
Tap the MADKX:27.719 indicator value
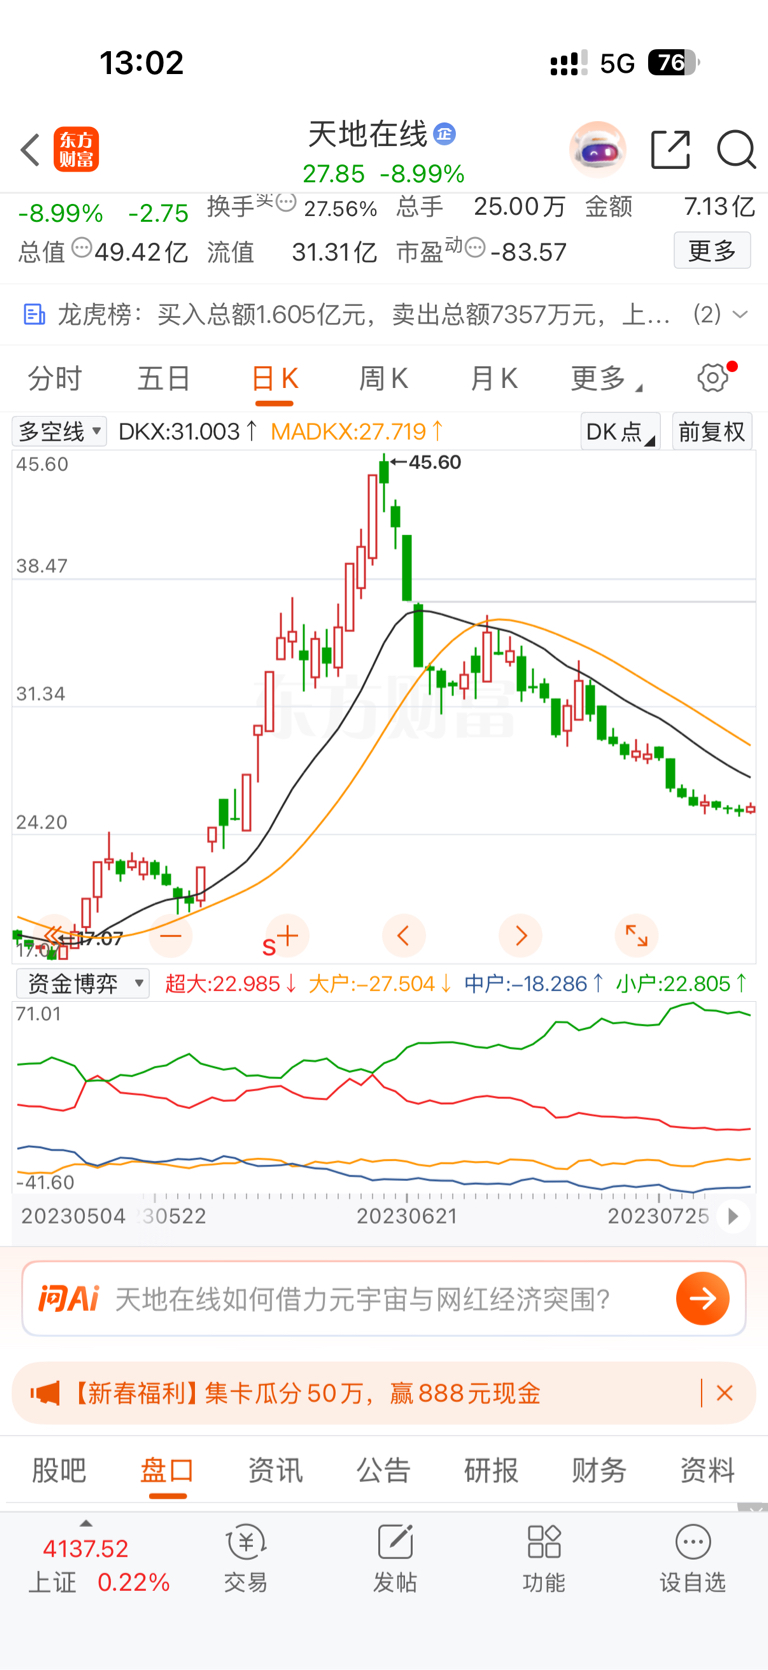coord(357,431)
